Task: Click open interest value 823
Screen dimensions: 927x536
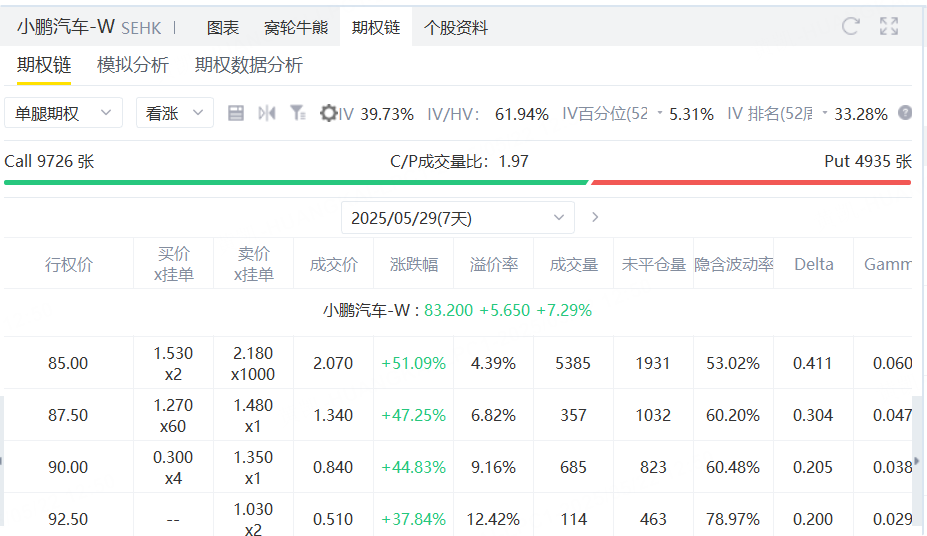Action: click(653, 467)
